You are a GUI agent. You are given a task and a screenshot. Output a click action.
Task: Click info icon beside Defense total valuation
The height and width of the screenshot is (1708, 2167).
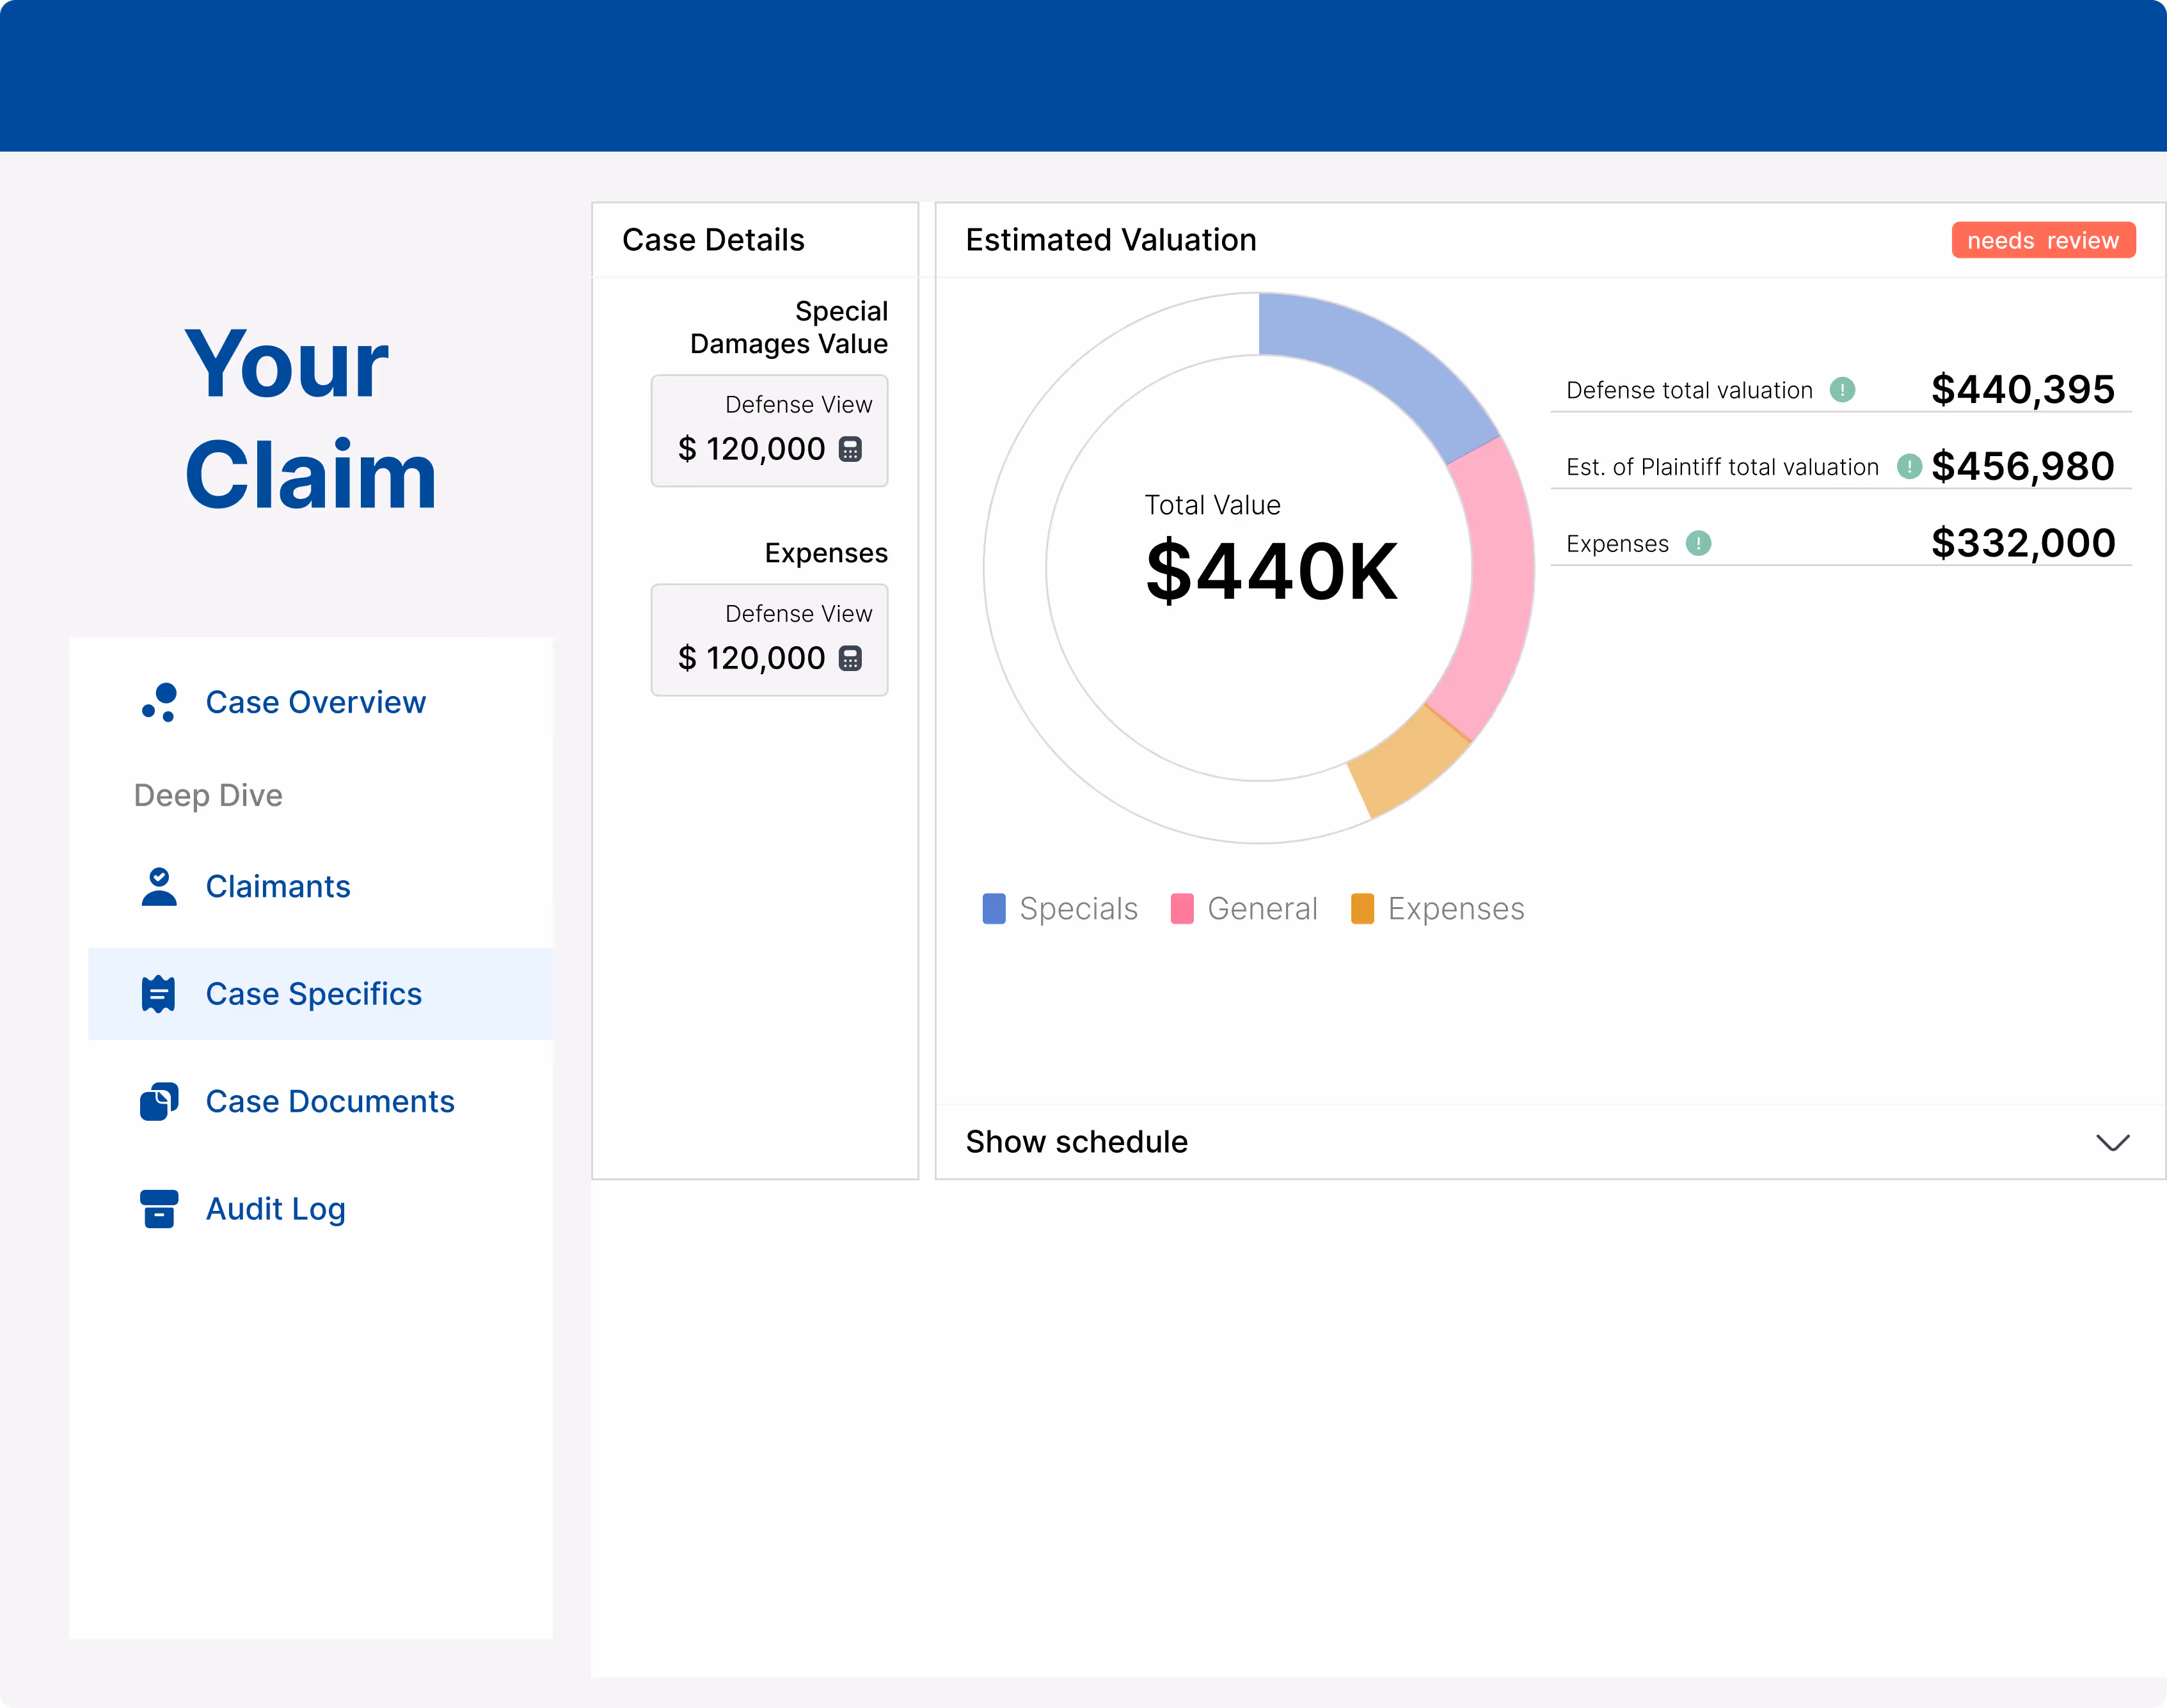[x=1842, y=390]
